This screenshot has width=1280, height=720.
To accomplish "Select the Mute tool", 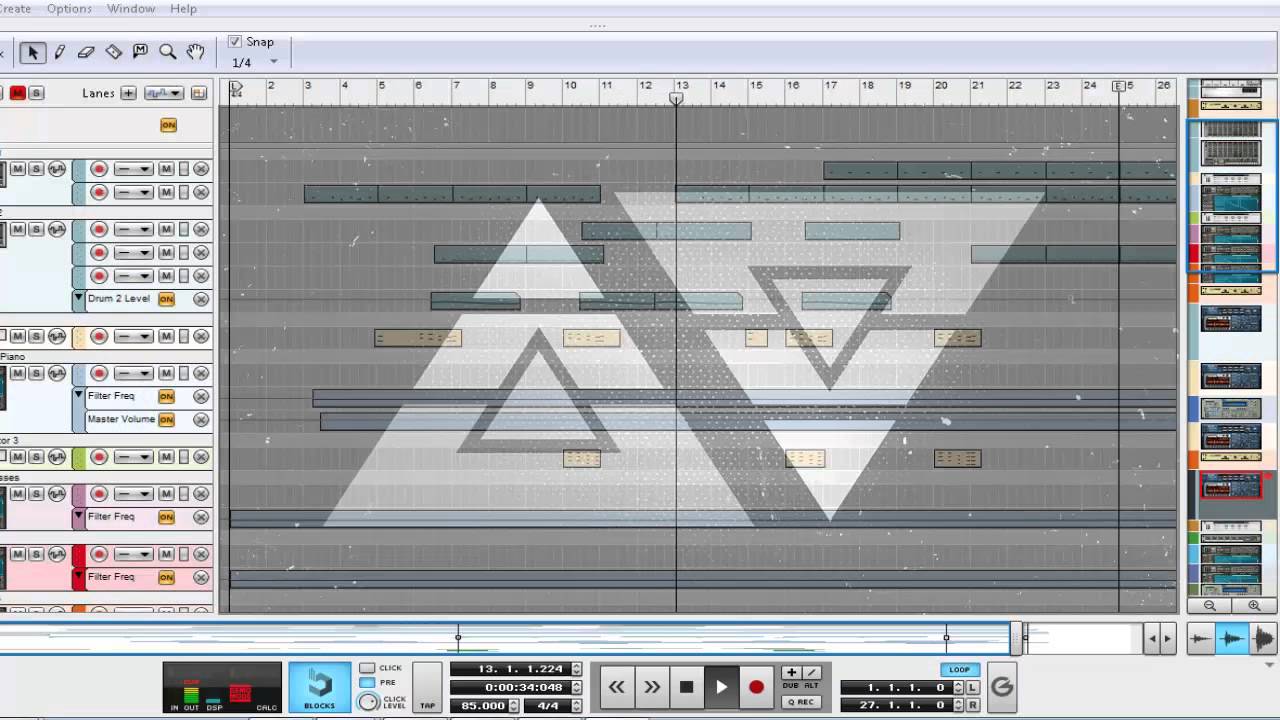I will 141,52.
